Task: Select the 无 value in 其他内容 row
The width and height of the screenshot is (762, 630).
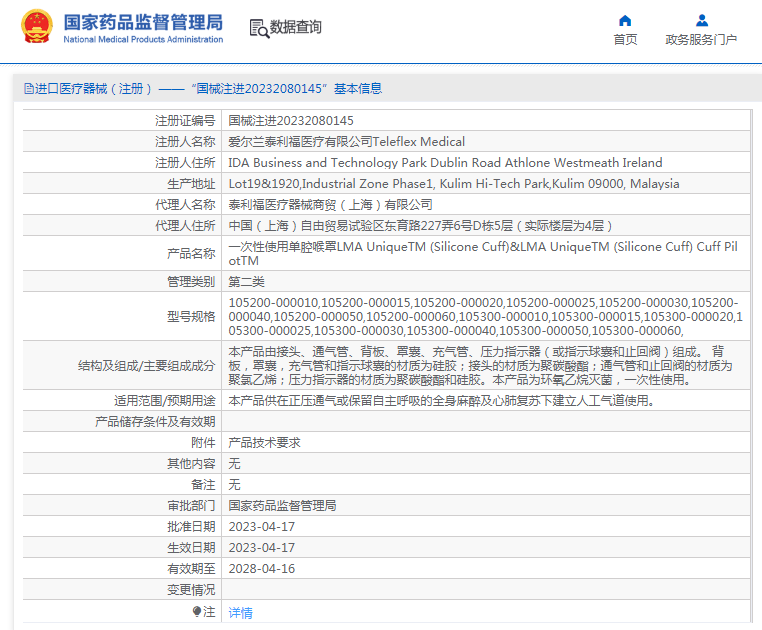Action: tap(234, 464)
